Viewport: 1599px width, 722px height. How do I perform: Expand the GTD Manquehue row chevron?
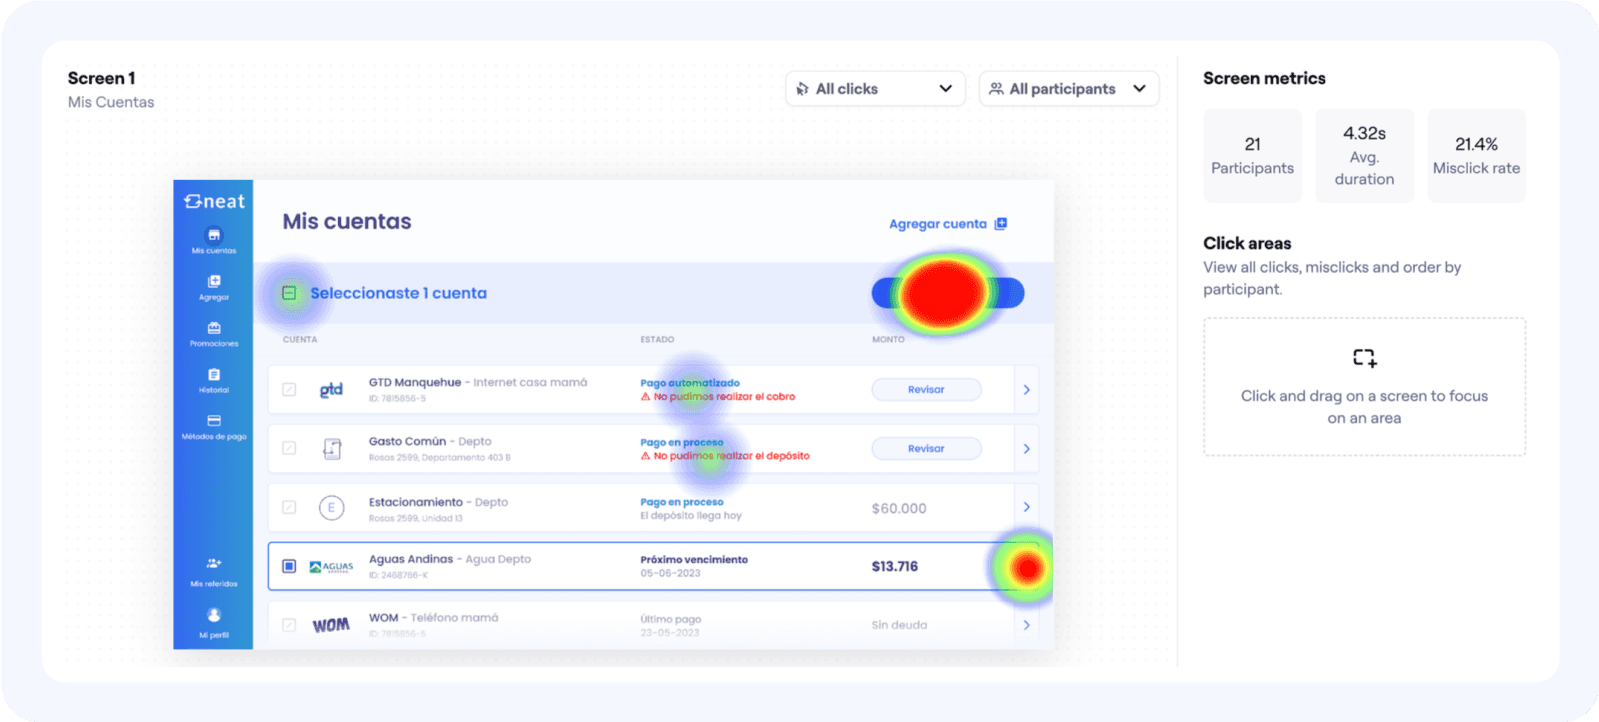pos(1026,390)
